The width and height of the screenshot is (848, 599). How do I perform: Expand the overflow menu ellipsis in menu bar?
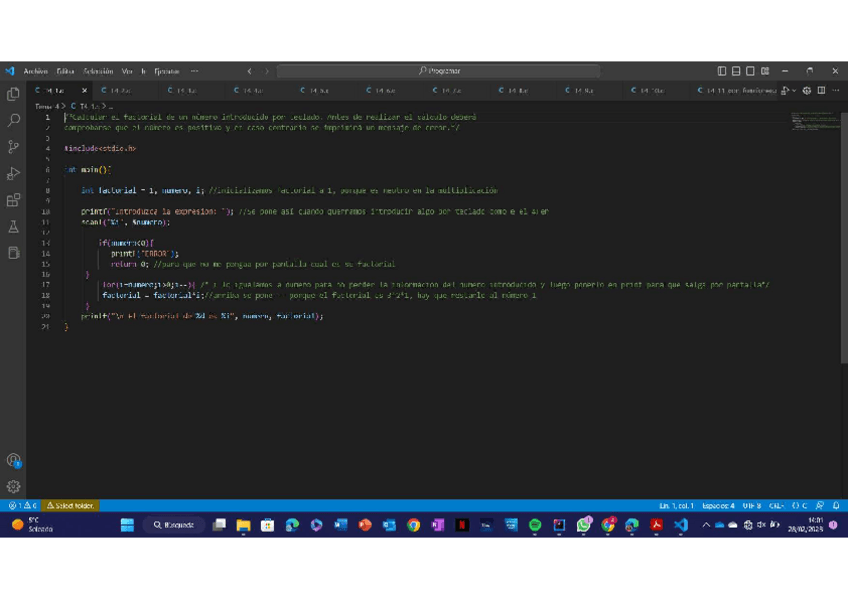tap(194, 71)
